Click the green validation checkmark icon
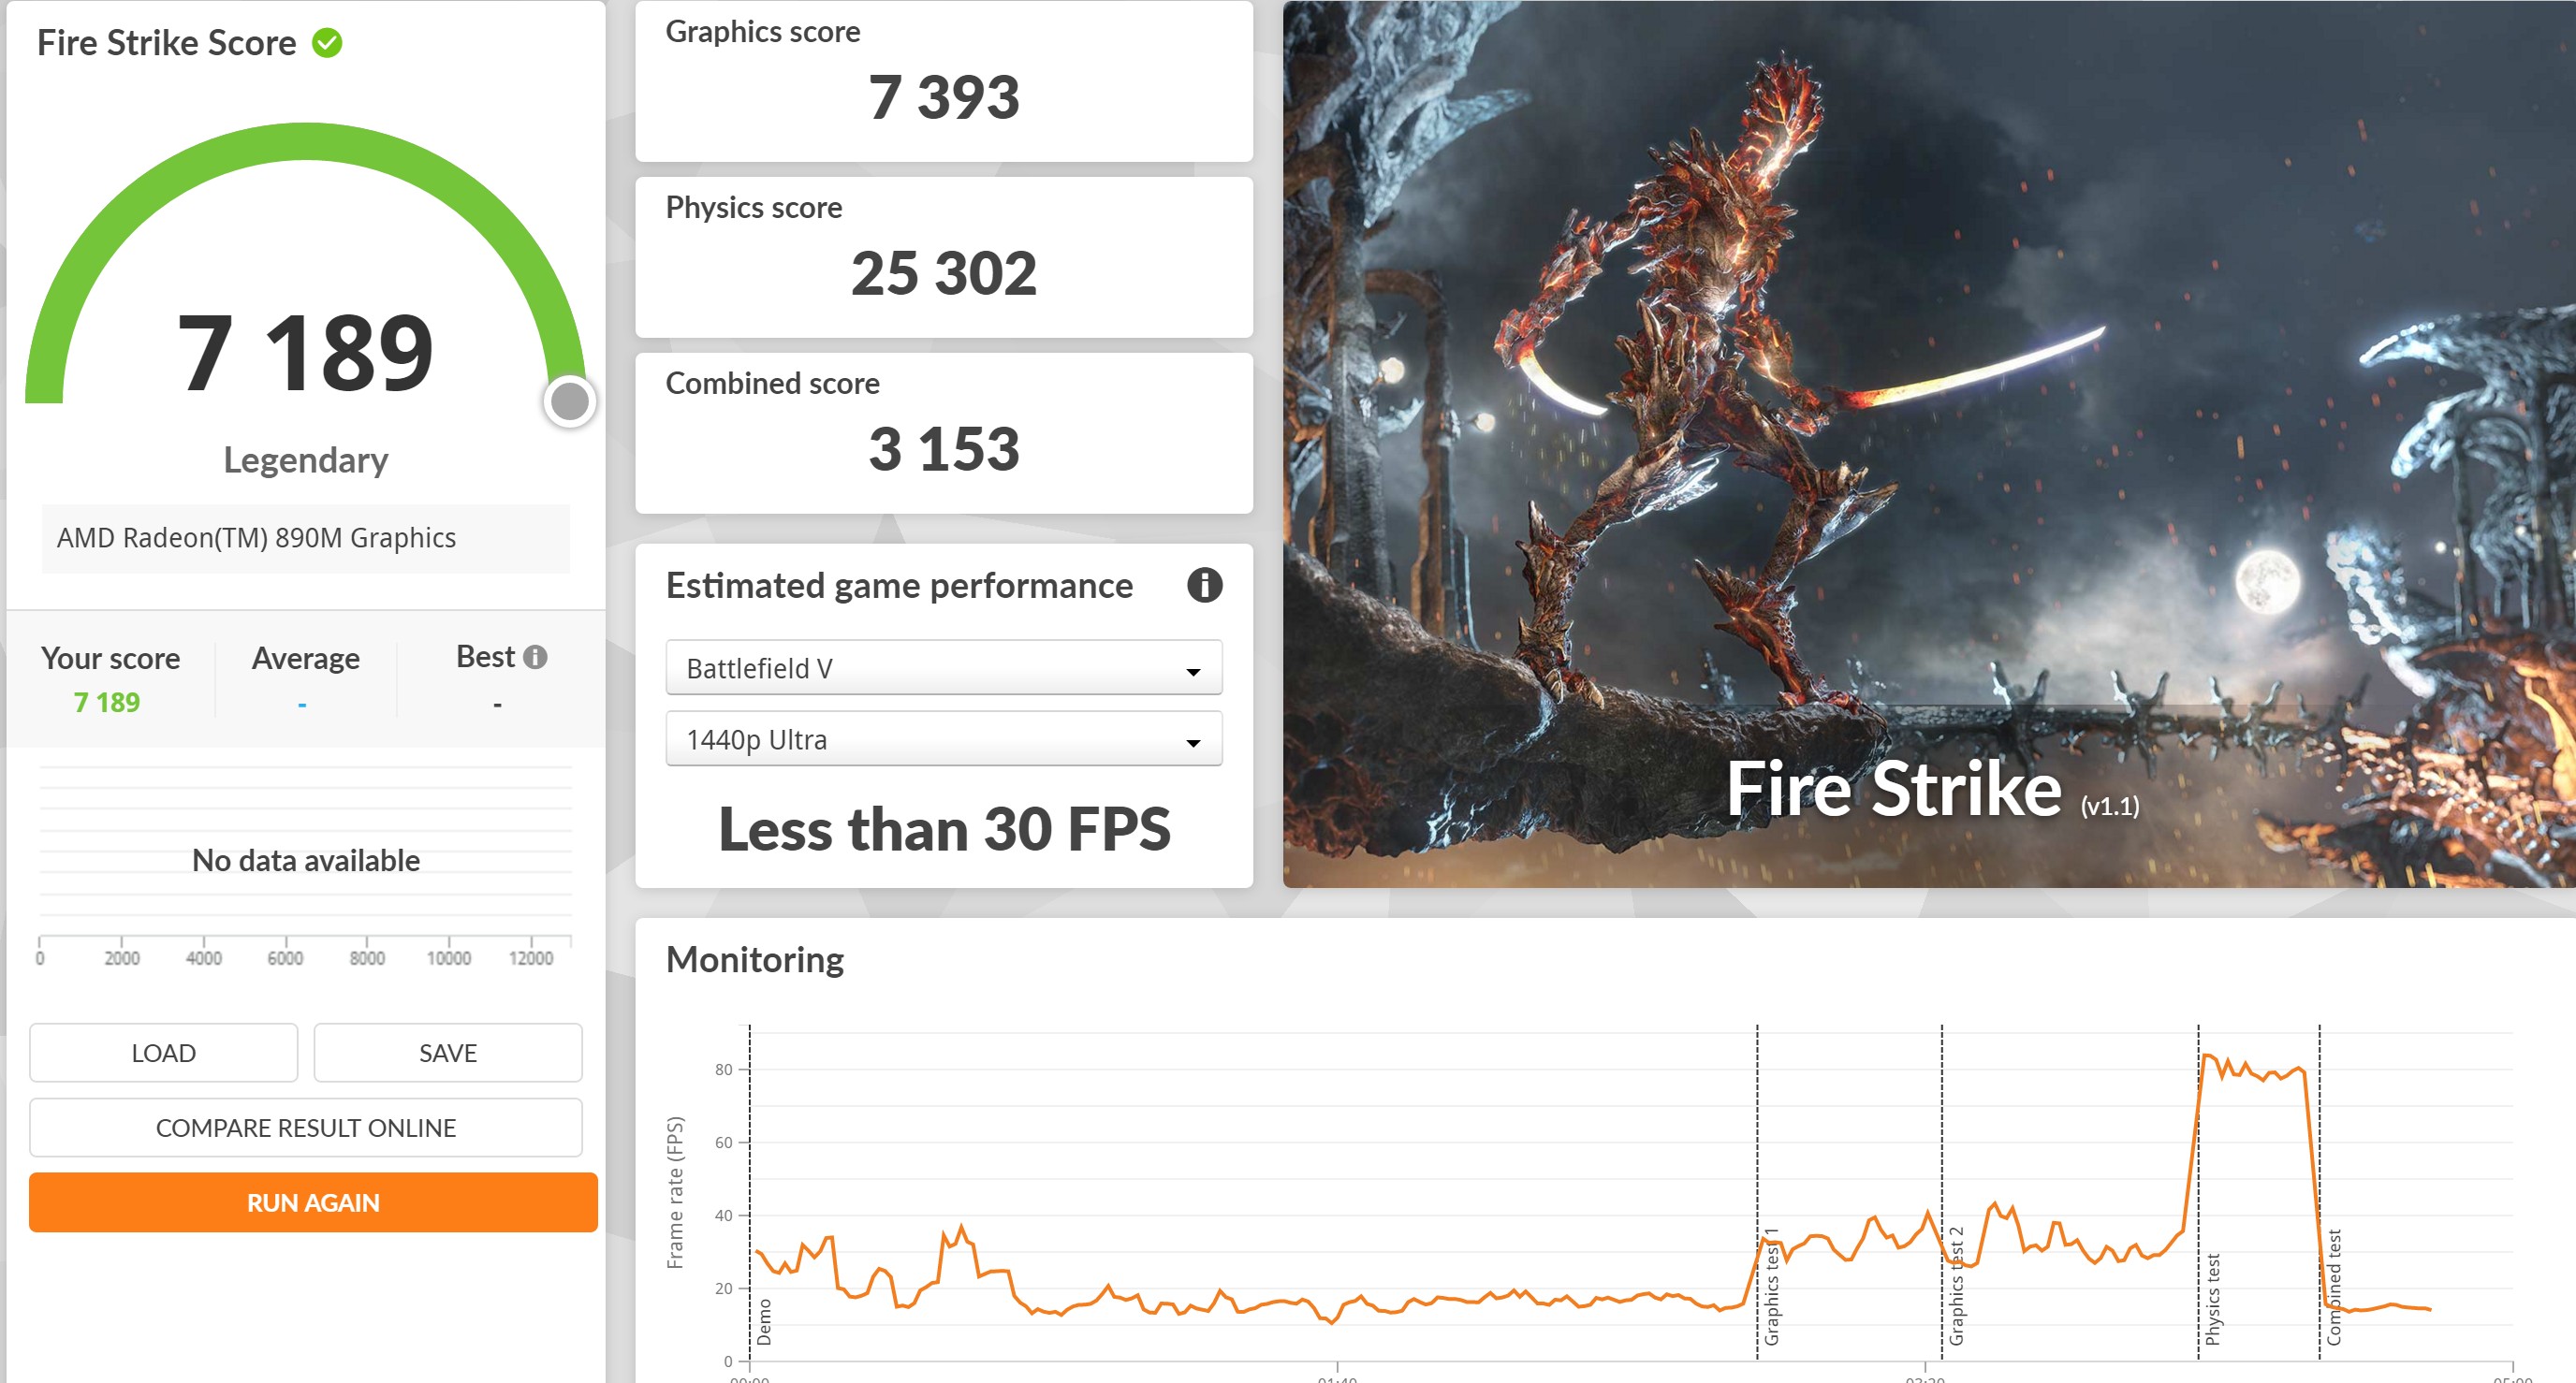The height and width of the screenshot is (1383, 2576). (x=327, y=43)
